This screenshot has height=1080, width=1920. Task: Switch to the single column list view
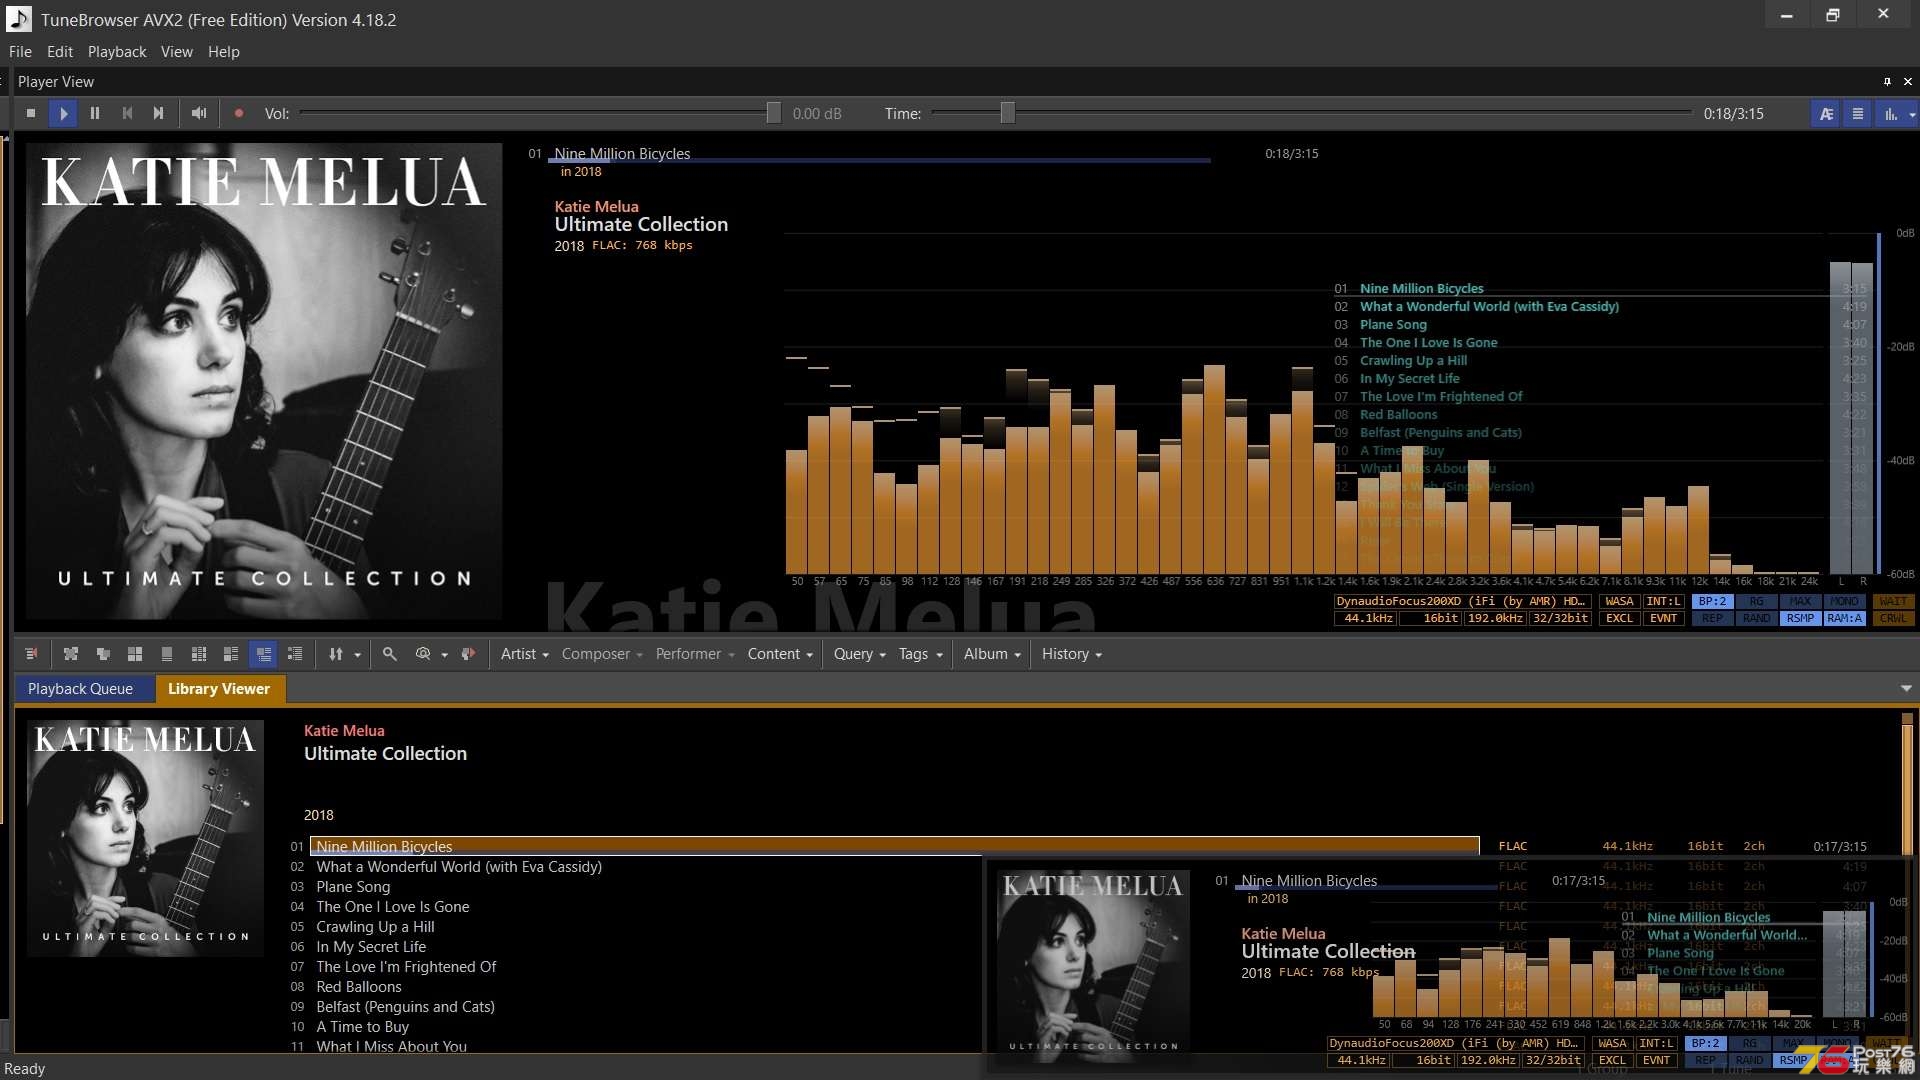[x=167, y=654]
